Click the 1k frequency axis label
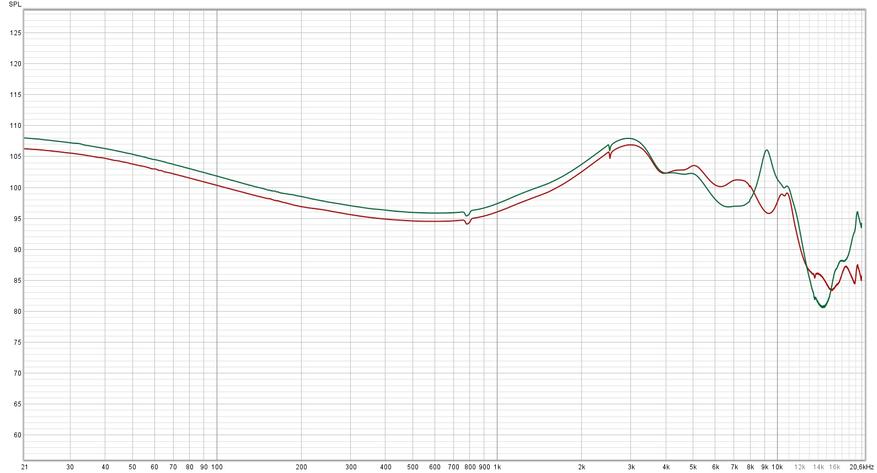 click(497, 467)
